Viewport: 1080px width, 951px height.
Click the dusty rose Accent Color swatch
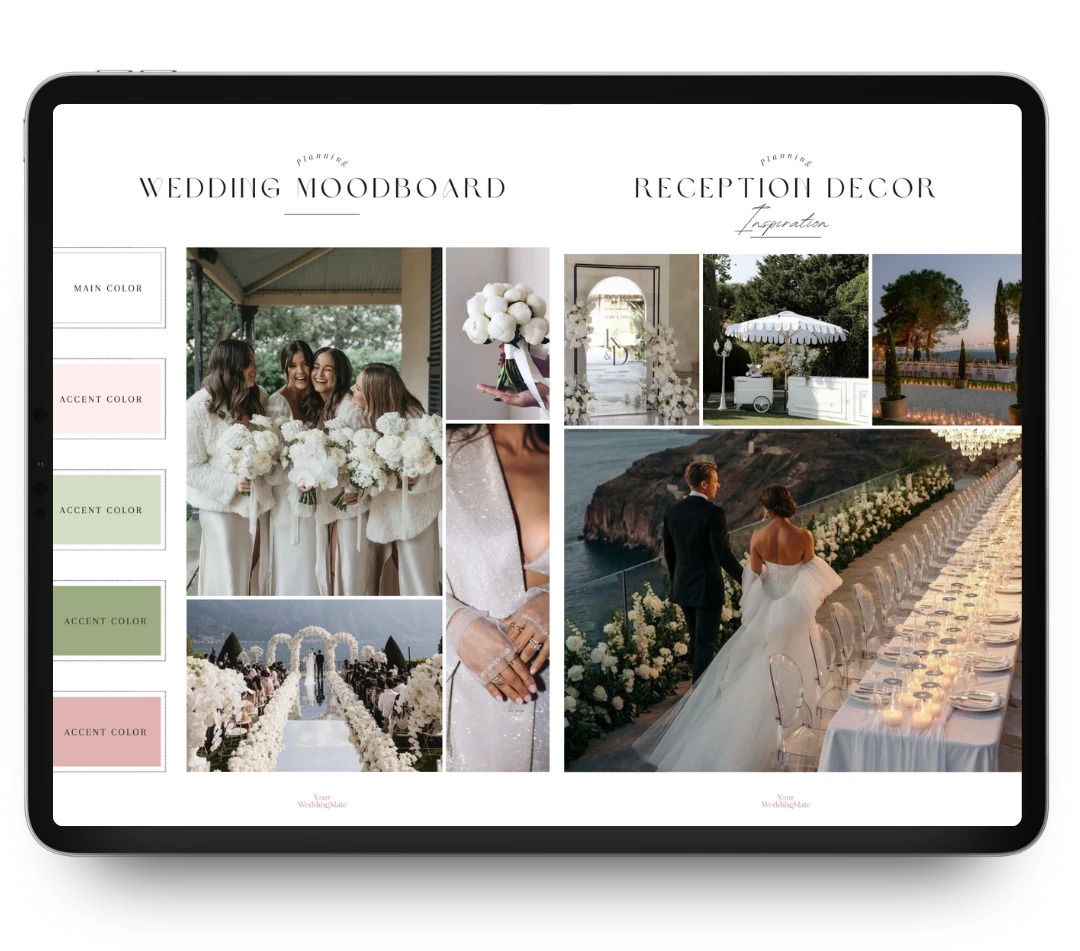108,732
